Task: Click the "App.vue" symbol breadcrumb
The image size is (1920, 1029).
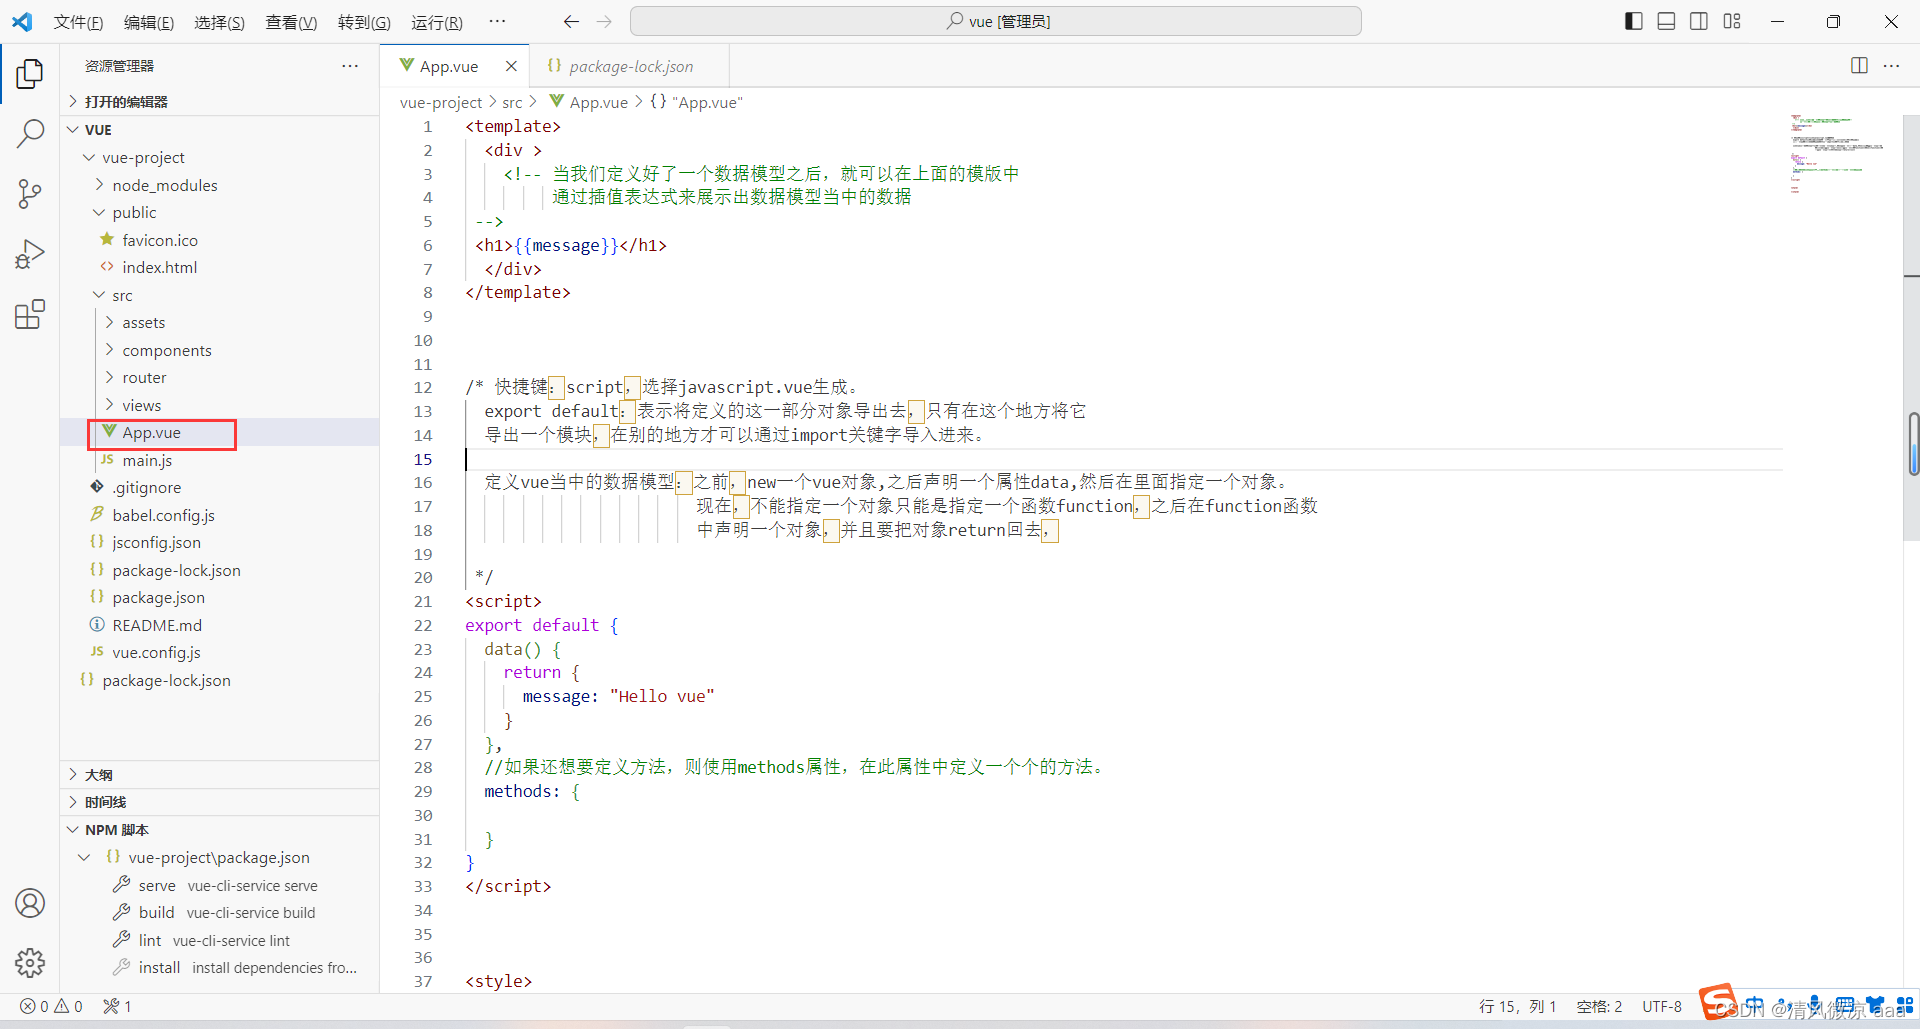Action: click(696, 102)
